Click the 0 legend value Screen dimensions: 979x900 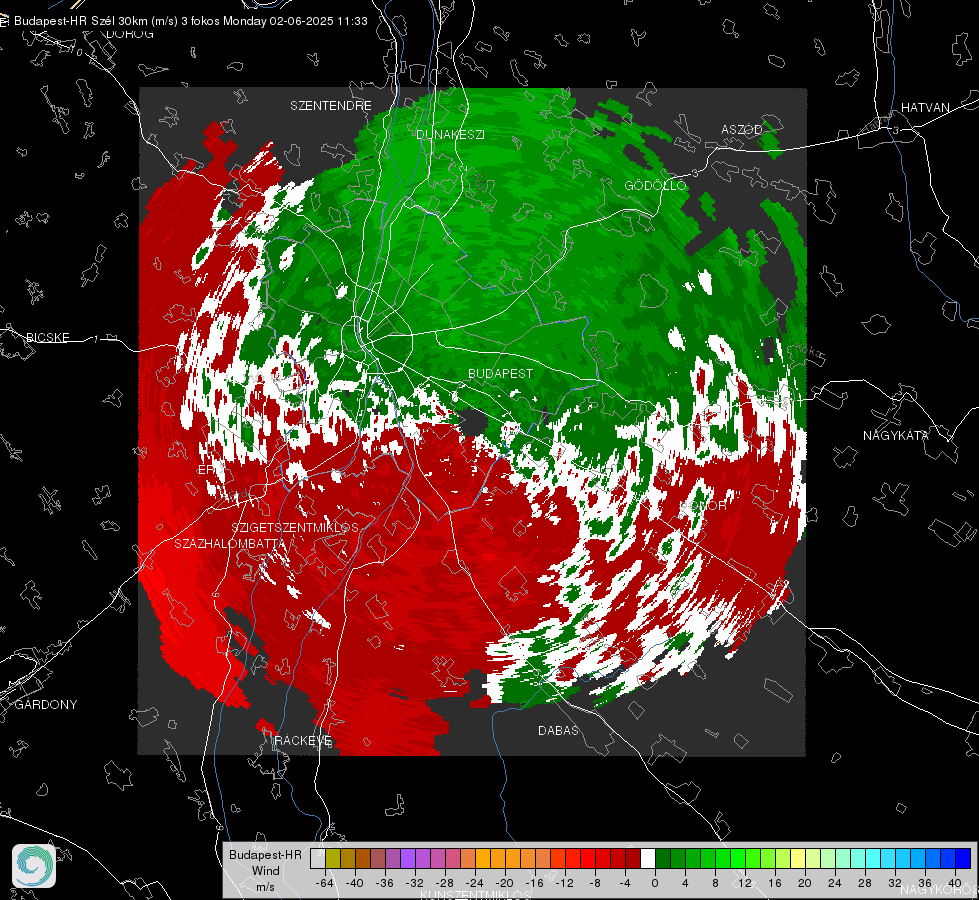point(654,883)
